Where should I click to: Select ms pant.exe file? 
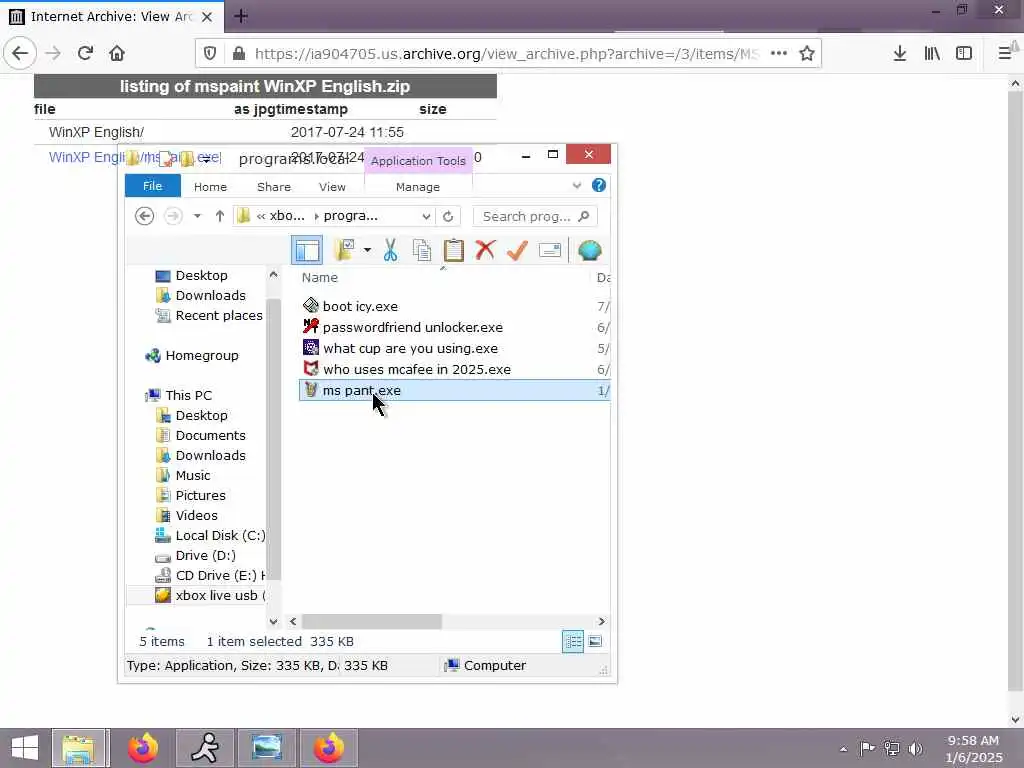coord(455,391)
